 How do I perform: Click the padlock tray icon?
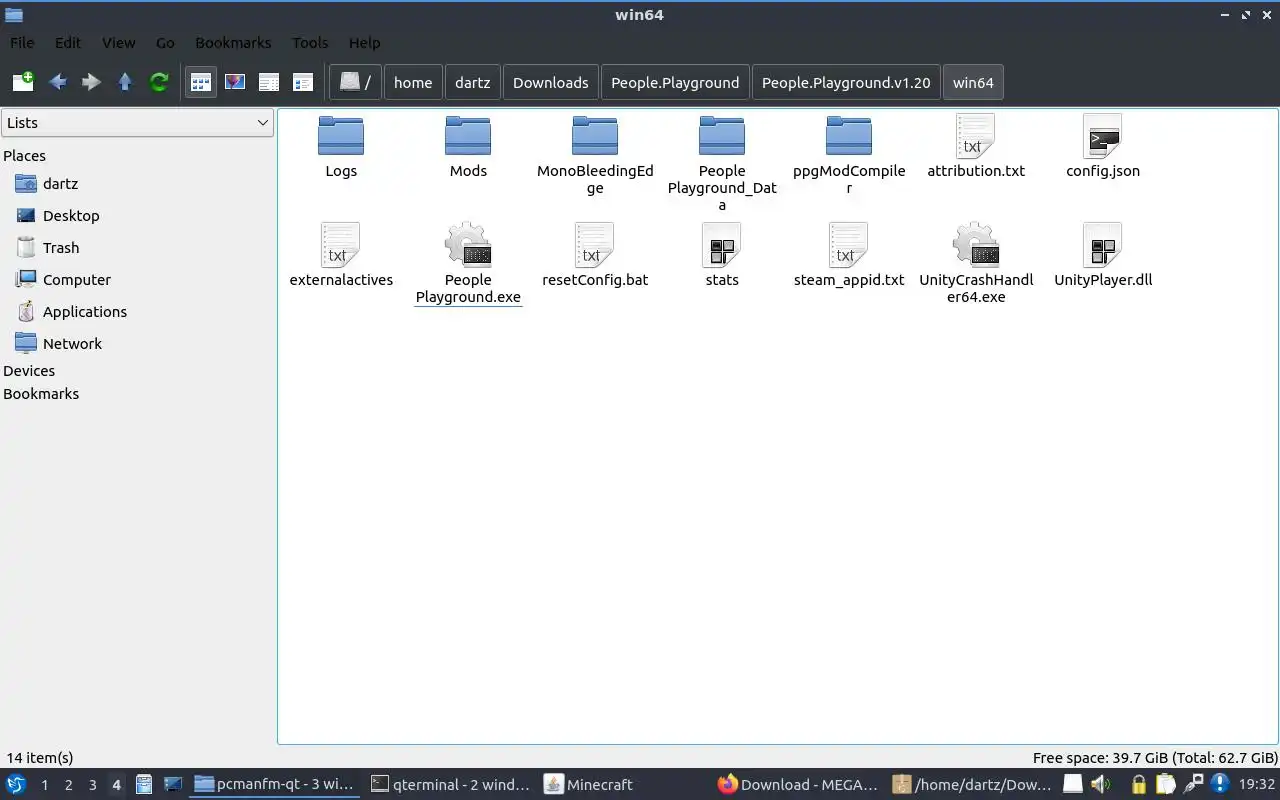tap(1138, 785)
